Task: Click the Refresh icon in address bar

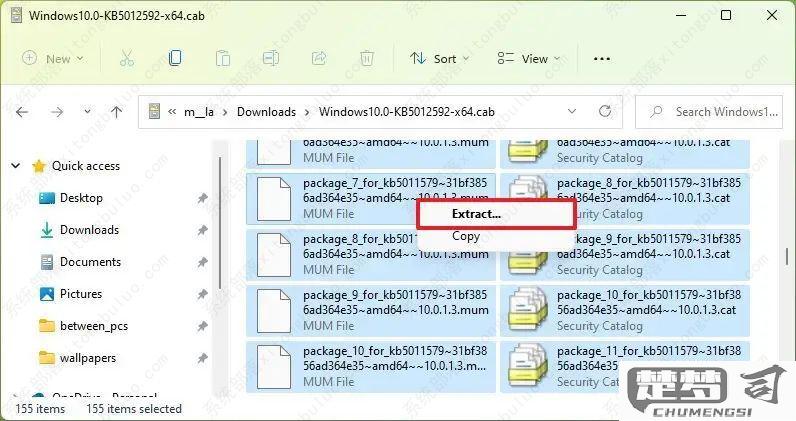Action: pos(605,111)
